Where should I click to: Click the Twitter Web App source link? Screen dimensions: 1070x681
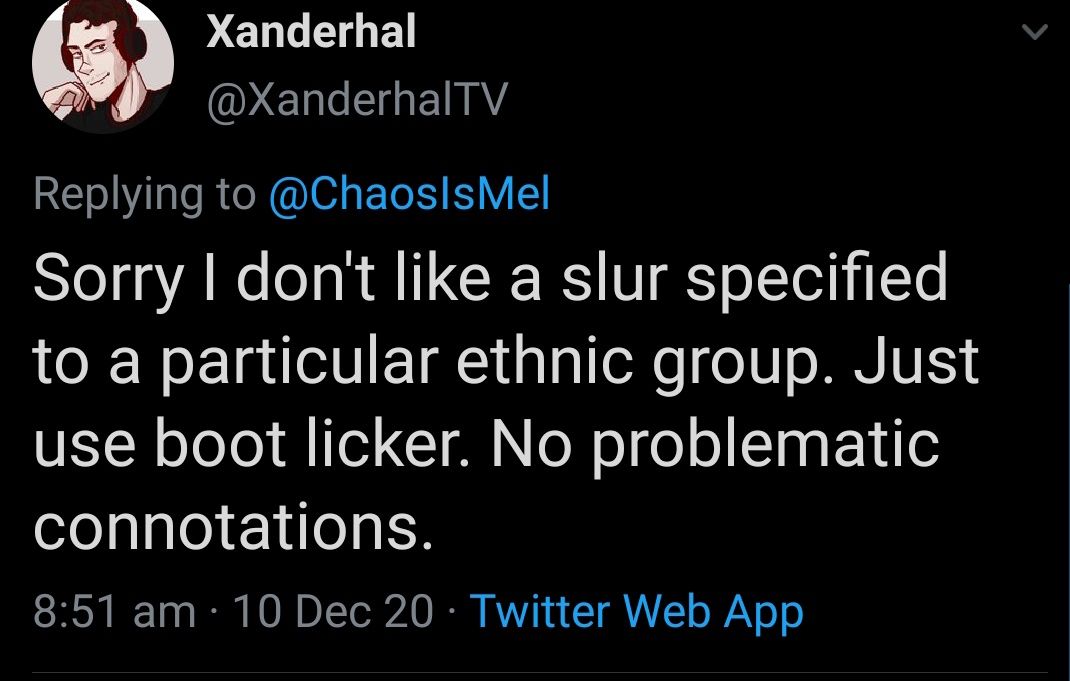[x=636, y=611]
